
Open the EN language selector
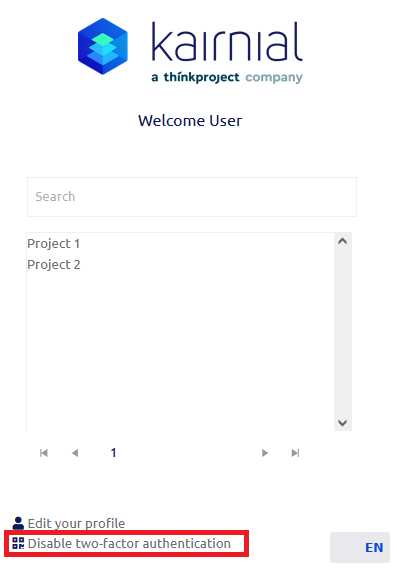click(x=360, y=547)
